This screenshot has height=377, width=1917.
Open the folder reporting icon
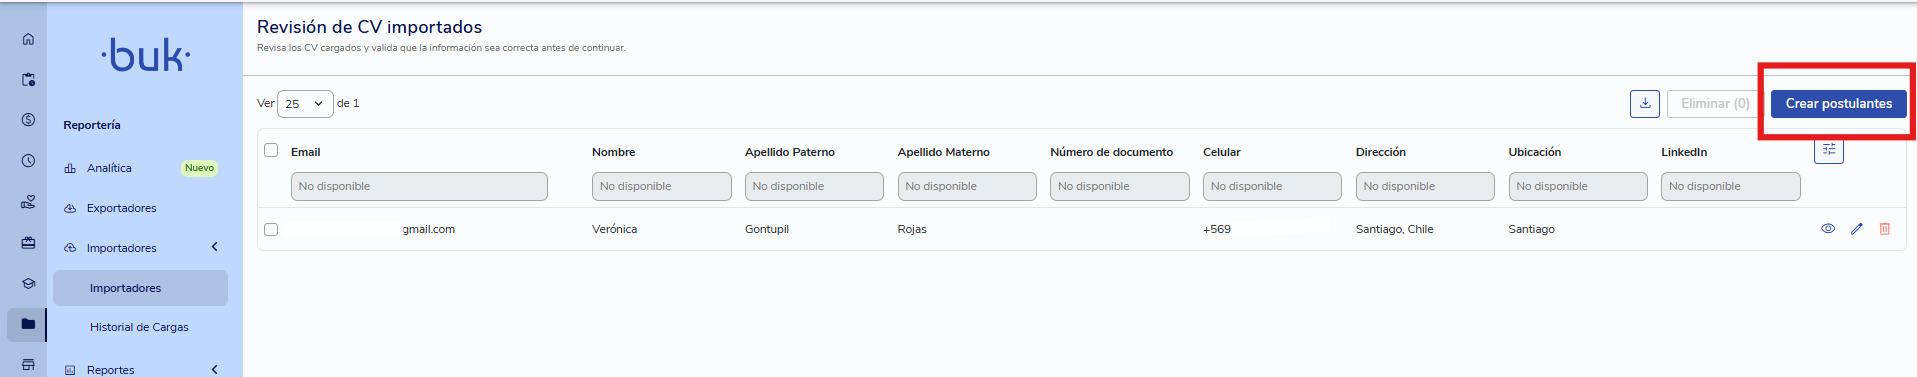(x=28, y=324)
